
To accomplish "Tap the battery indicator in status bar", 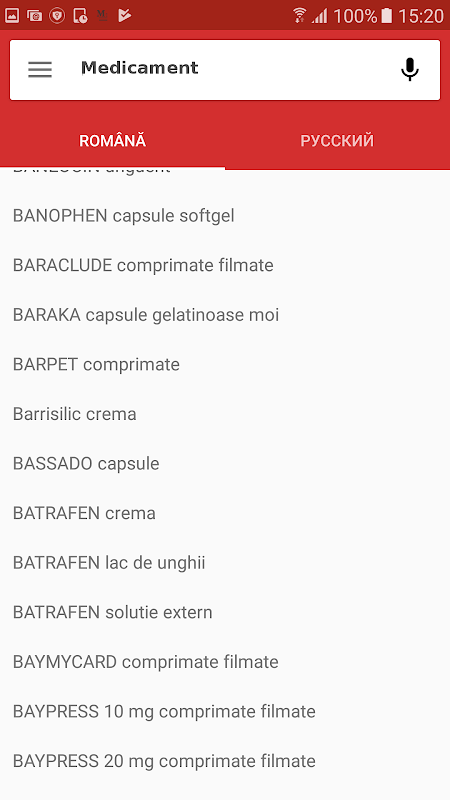I will [x=387, y=15].
